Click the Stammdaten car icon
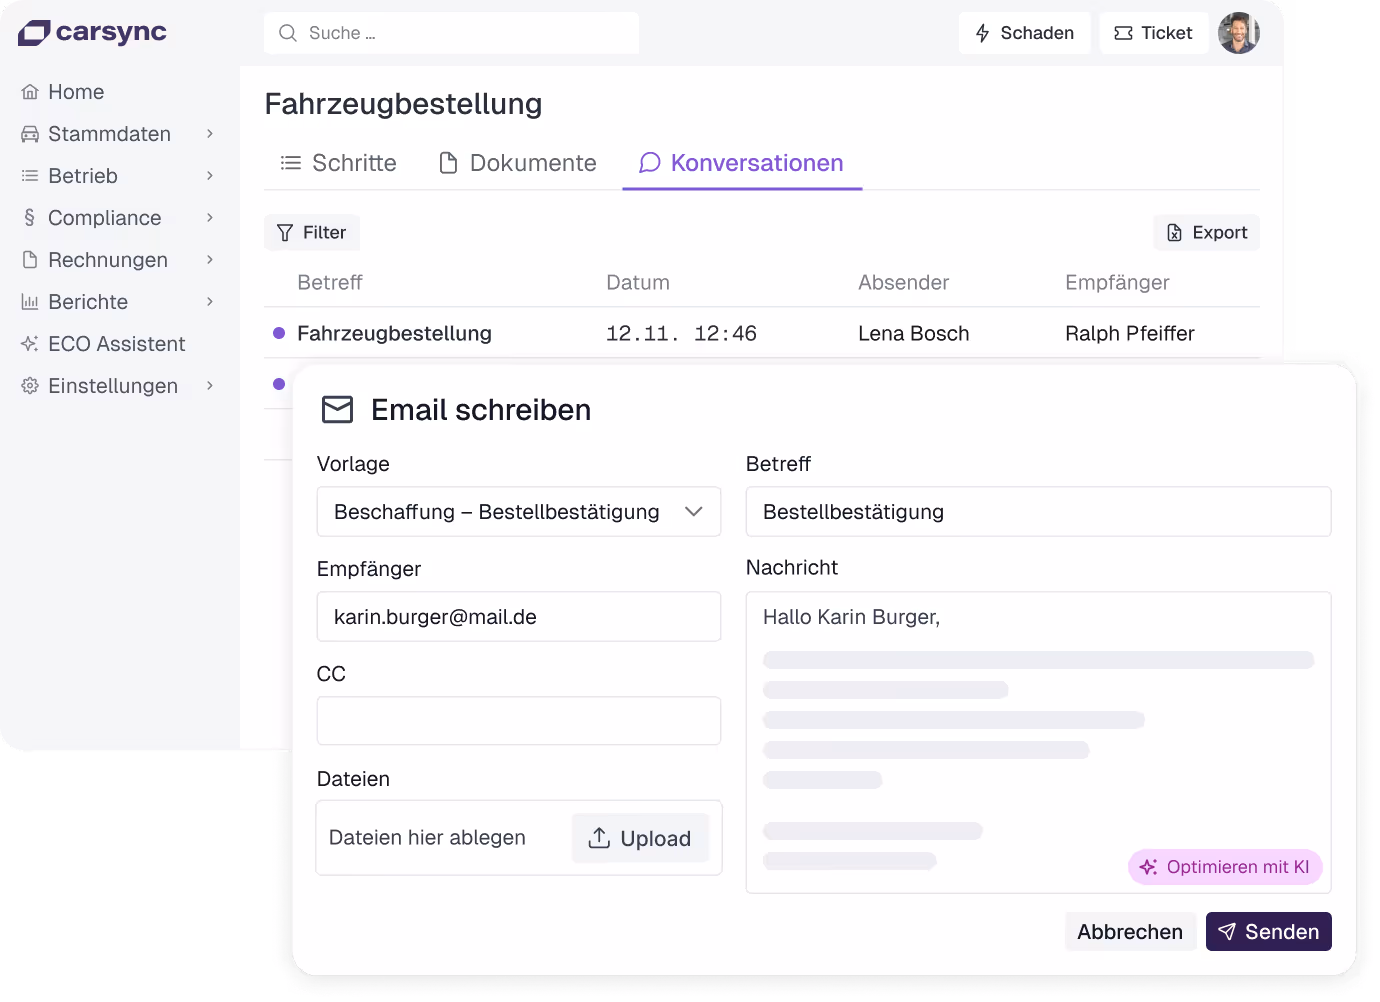 (30, 134)
